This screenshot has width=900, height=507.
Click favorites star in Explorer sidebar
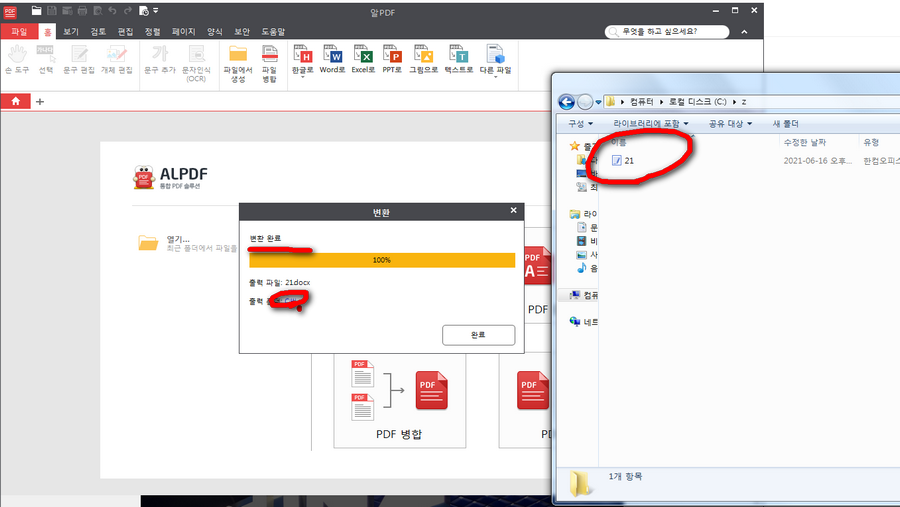coord(575,146)
